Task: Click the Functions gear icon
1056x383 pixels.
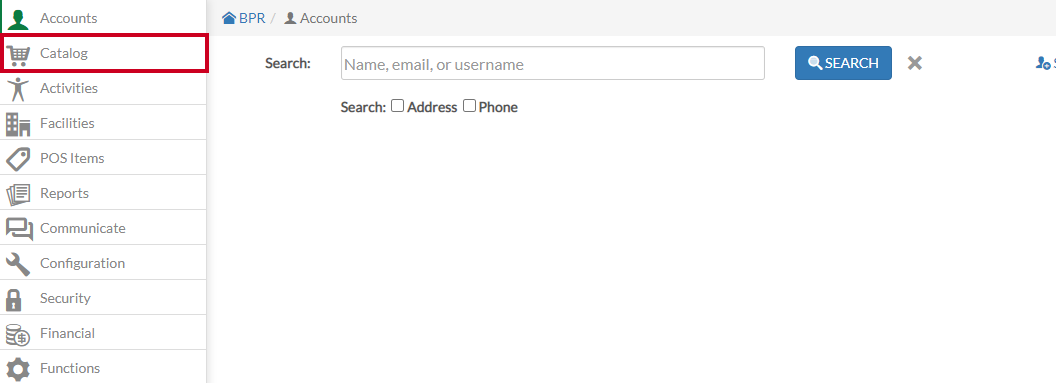Action: 18,369
